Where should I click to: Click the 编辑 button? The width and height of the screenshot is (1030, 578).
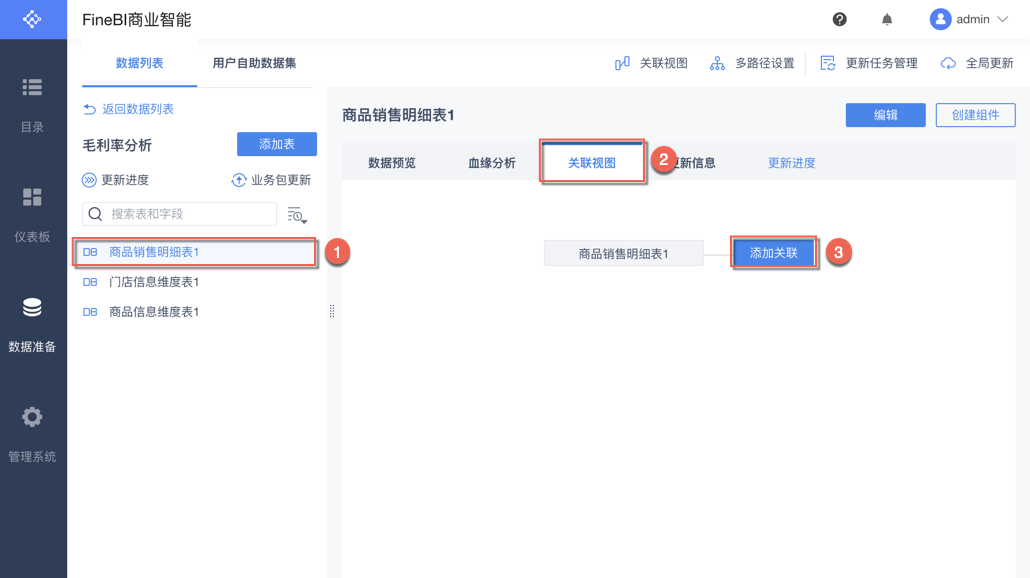coord(885,115)
